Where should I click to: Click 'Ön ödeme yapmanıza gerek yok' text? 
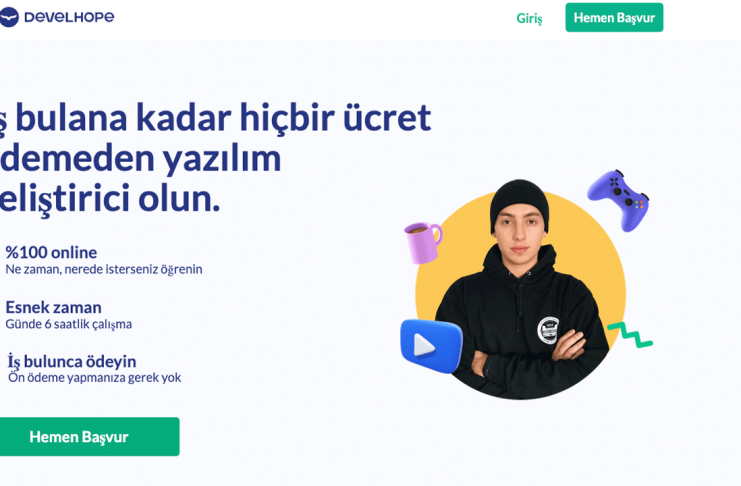coord(95,377)
